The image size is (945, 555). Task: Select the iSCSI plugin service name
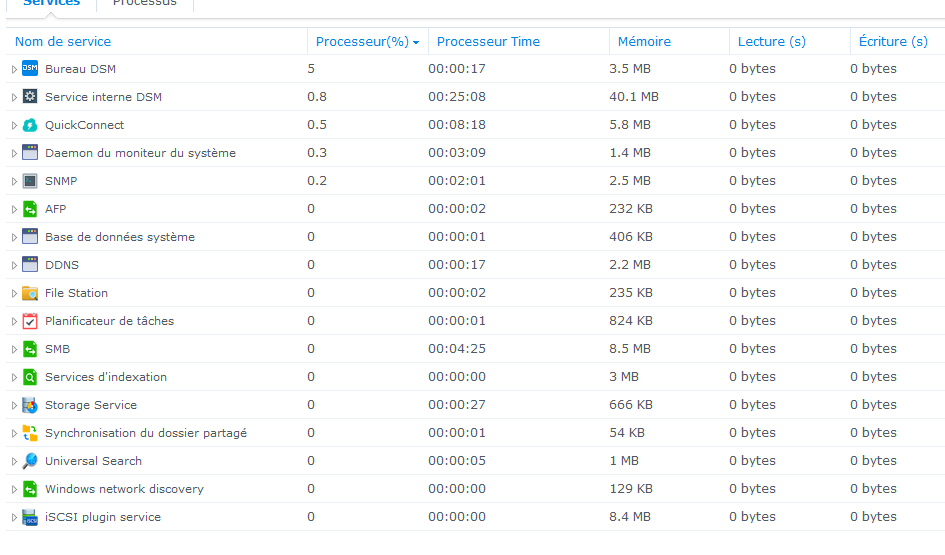[x=103, y=517]
